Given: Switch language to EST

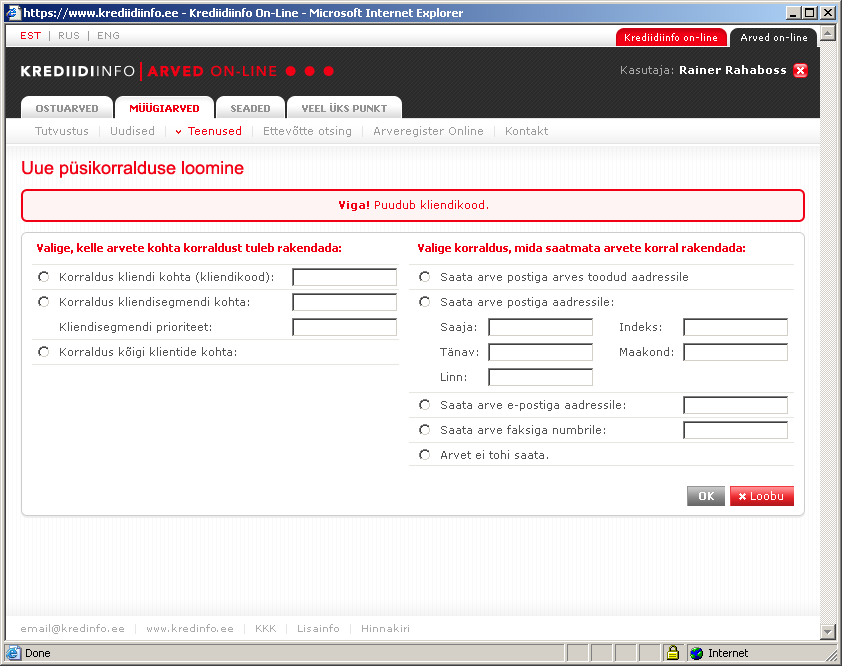Looking at the screenshot, I should 31,35.
